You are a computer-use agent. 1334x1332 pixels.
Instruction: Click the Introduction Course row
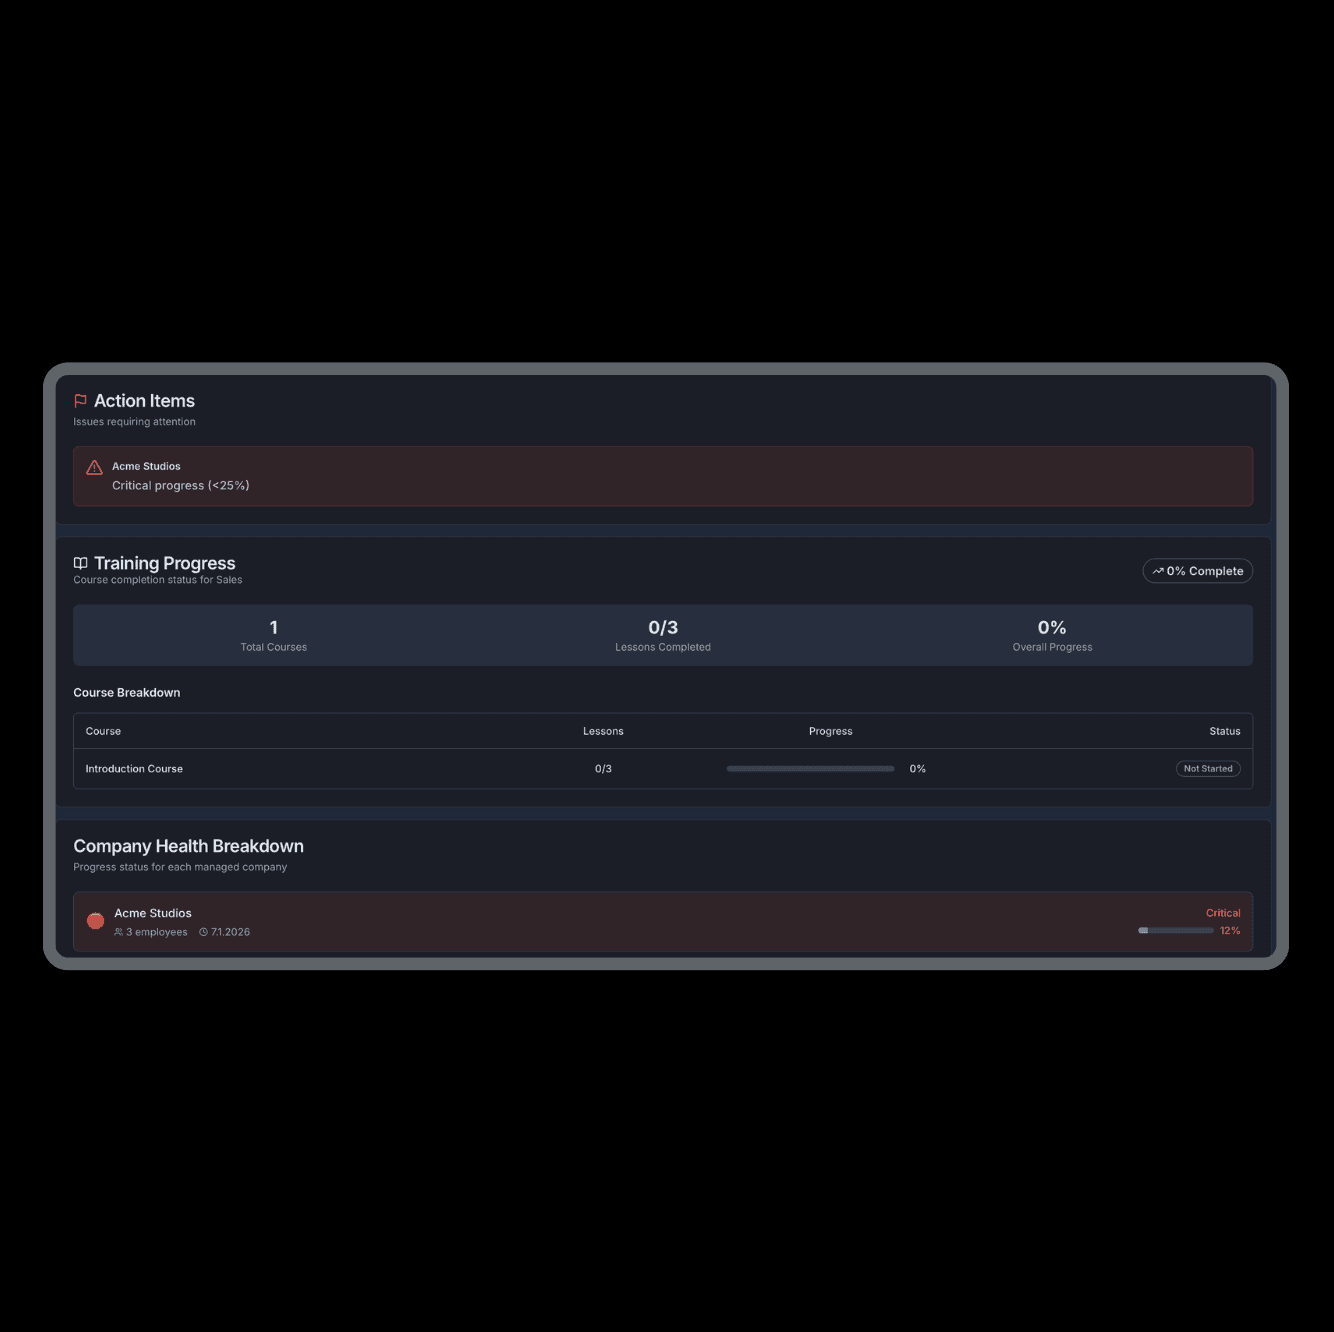[x=663, y=768]
